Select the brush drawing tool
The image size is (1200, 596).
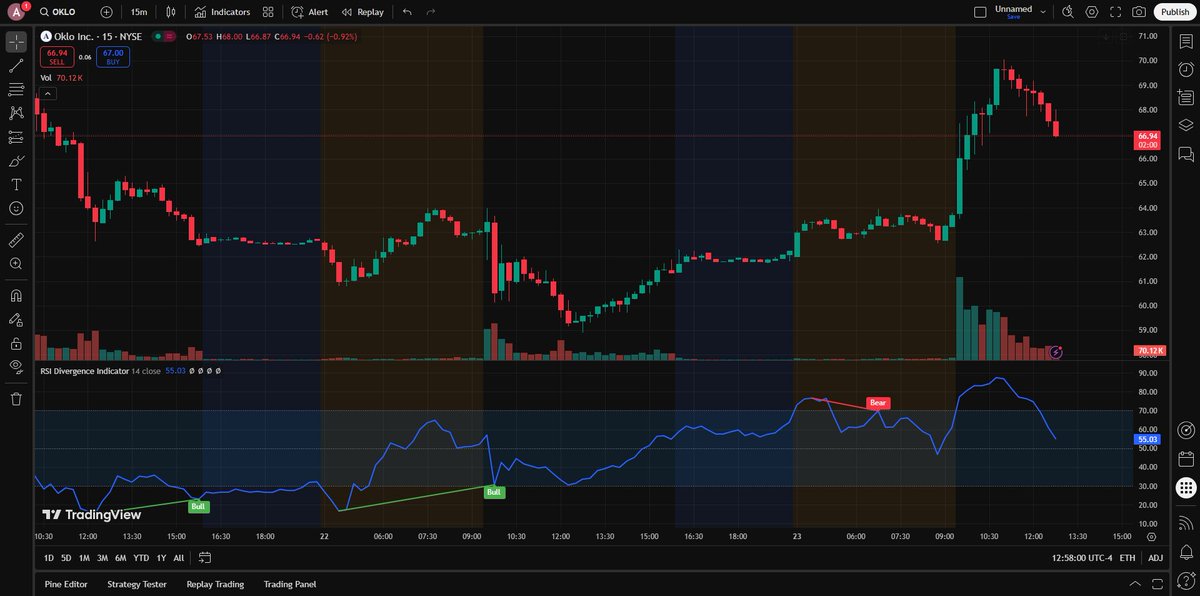point(16,161)
